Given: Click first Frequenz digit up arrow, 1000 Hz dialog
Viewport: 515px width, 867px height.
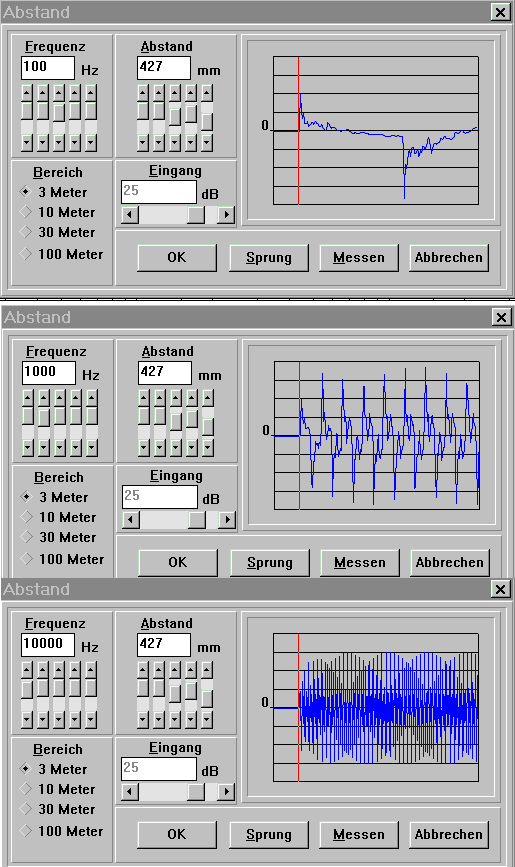Looking at the screenshot, I should (x=28, y=398).
